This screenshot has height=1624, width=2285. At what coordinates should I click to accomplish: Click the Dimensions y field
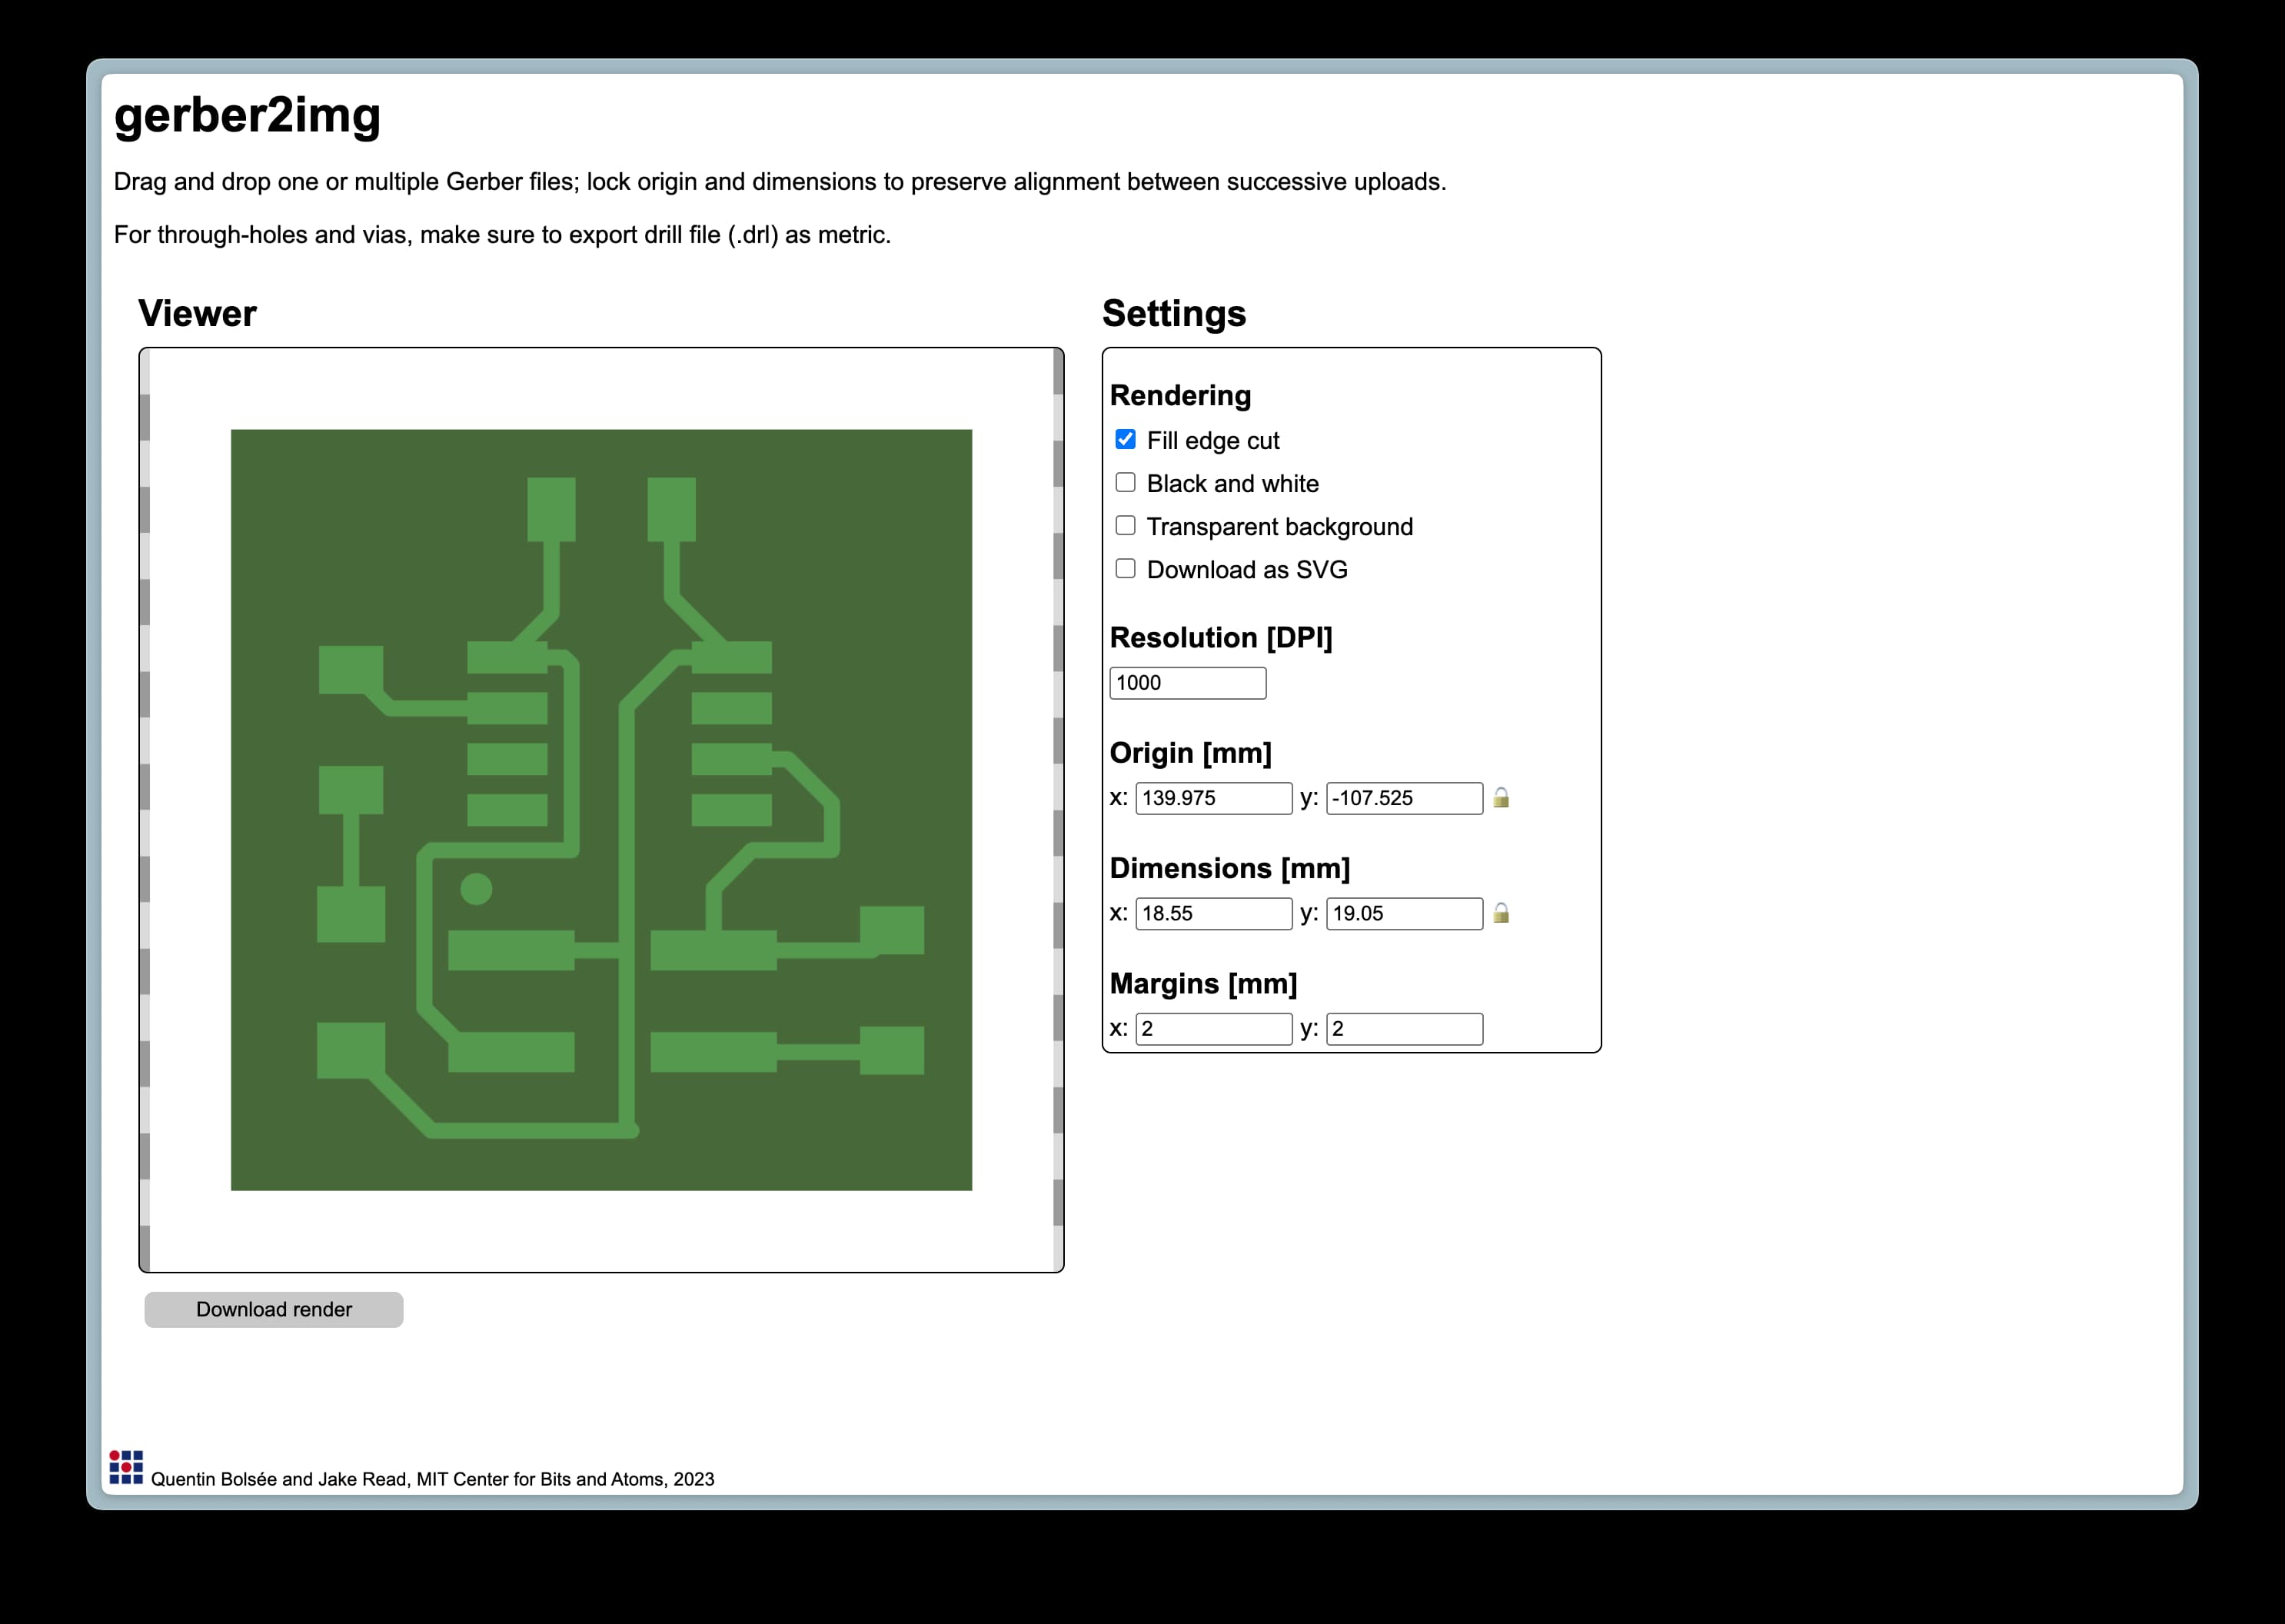(1403, 913)
